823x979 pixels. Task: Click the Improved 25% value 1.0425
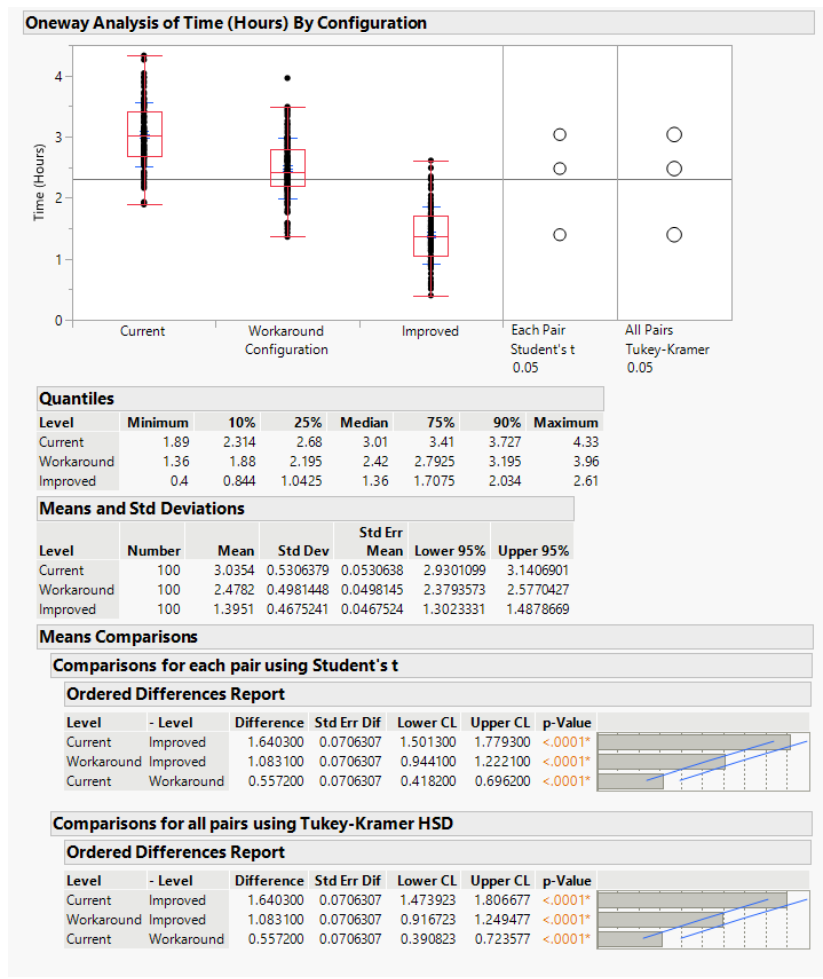coord(302,481)
